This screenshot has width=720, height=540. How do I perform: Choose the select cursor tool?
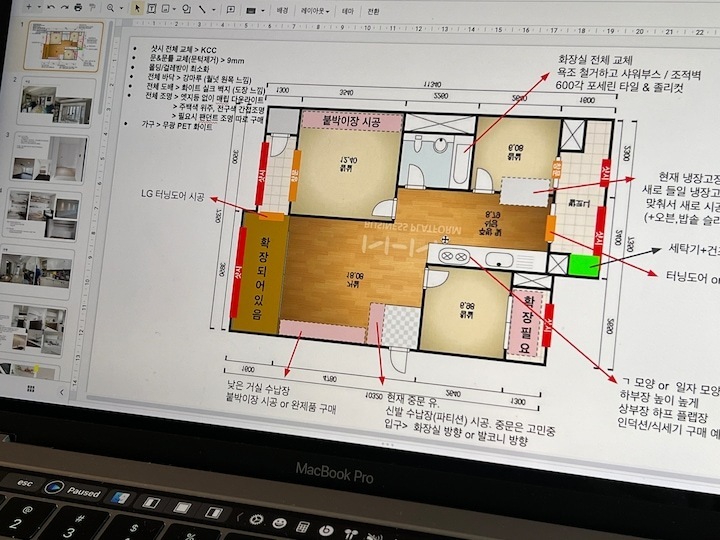[x=137, y=9]
